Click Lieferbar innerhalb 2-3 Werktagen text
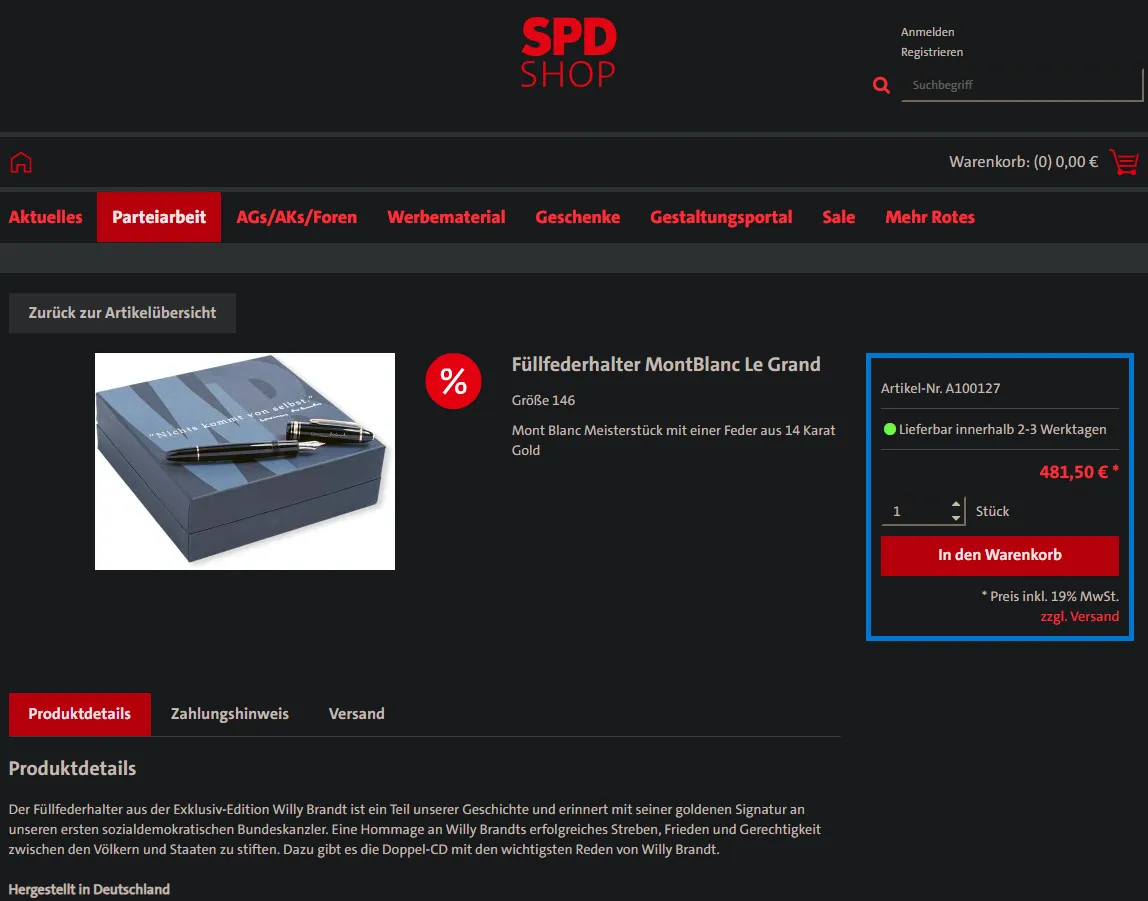Viewport: 1148px width, 901px height. click(x=1002, y=430)
